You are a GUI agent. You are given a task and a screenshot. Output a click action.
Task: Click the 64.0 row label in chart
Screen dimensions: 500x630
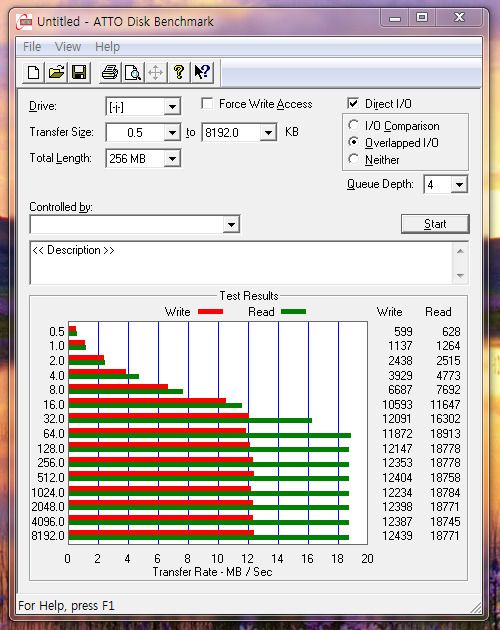point(54,434)
